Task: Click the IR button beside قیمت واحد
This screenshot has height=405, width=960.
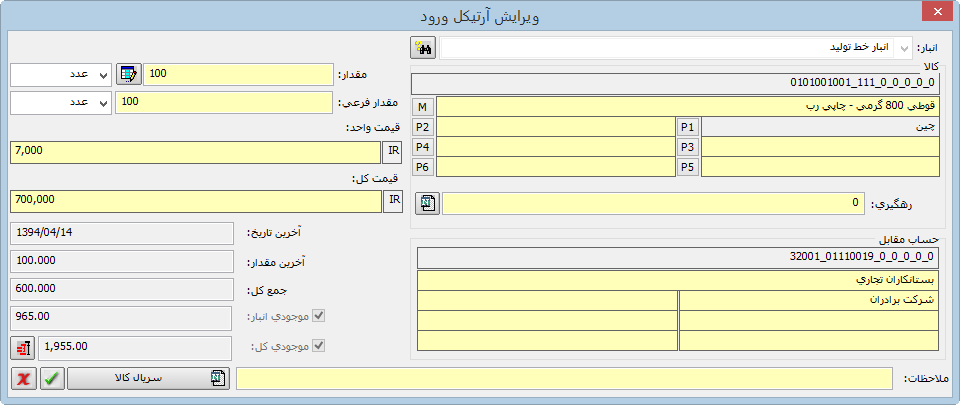Action: (394, 151)
